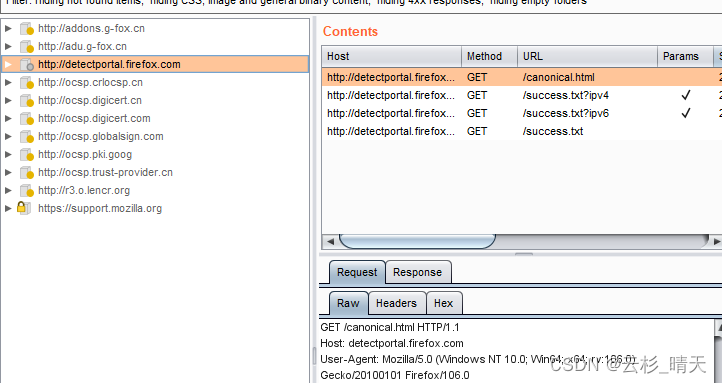Expand the adu.g-fox.cn tree node
The height and width of the screenshot is (383, 722).
click(x=8, y=46)
